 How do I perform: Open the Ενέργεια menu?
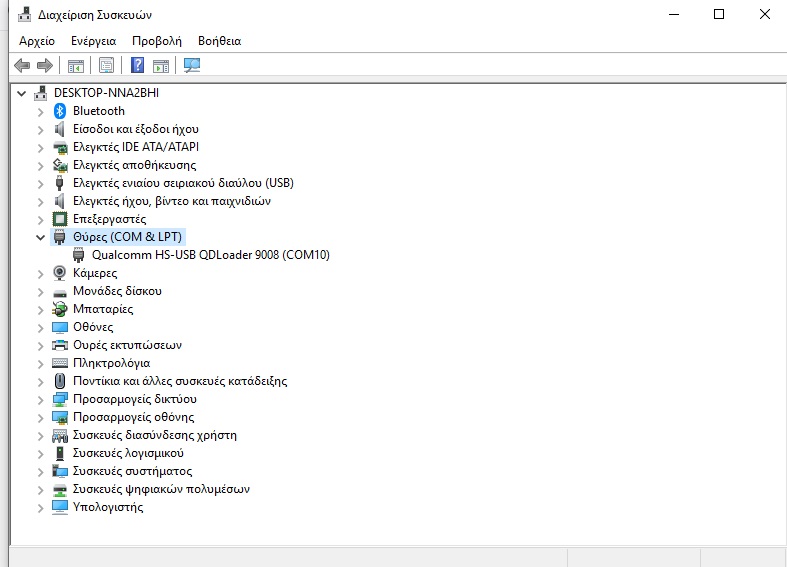(93, 41)
